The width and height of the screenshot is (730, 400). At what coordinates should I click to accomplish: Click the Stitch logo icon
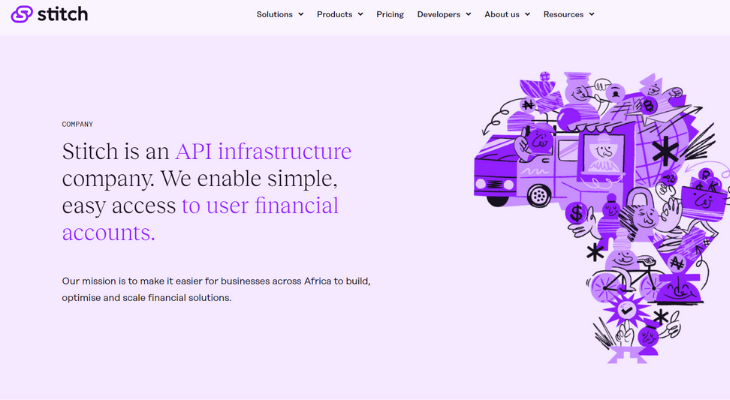click(21, 14)
